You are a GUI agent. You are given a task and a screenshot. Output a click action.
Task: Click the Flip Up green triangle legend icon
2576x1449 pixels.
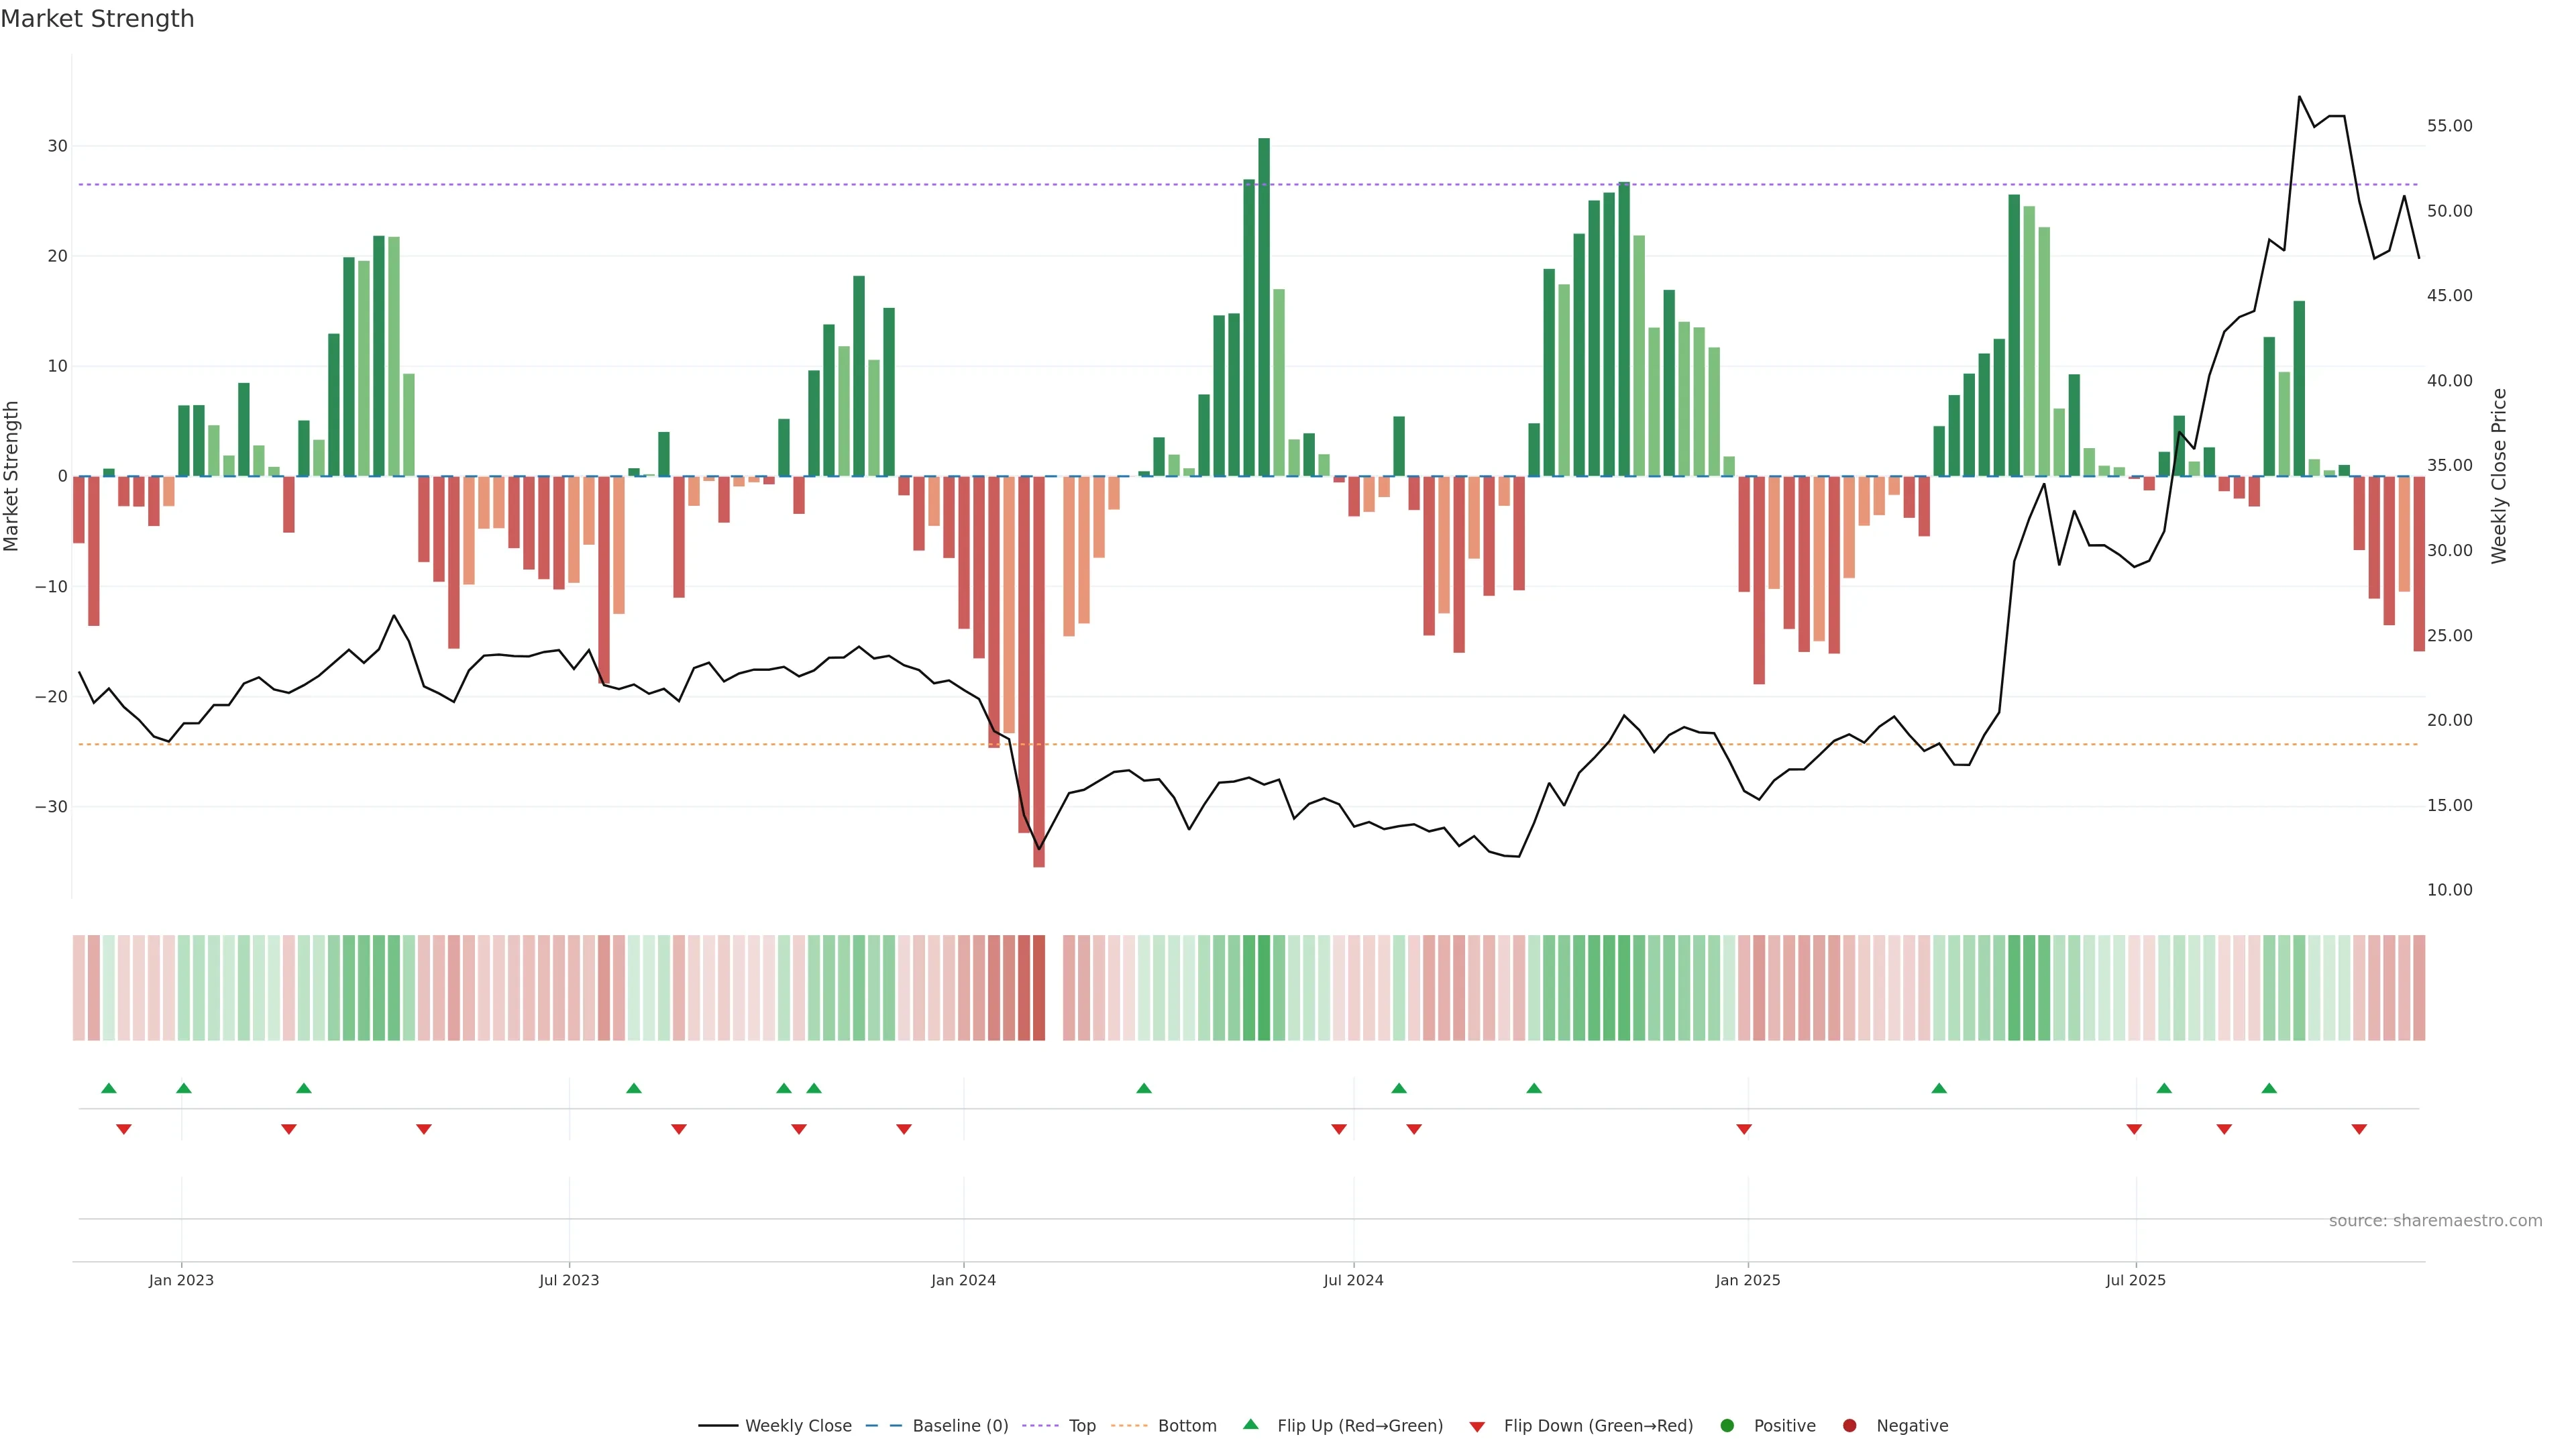tap(1250, 1425)
